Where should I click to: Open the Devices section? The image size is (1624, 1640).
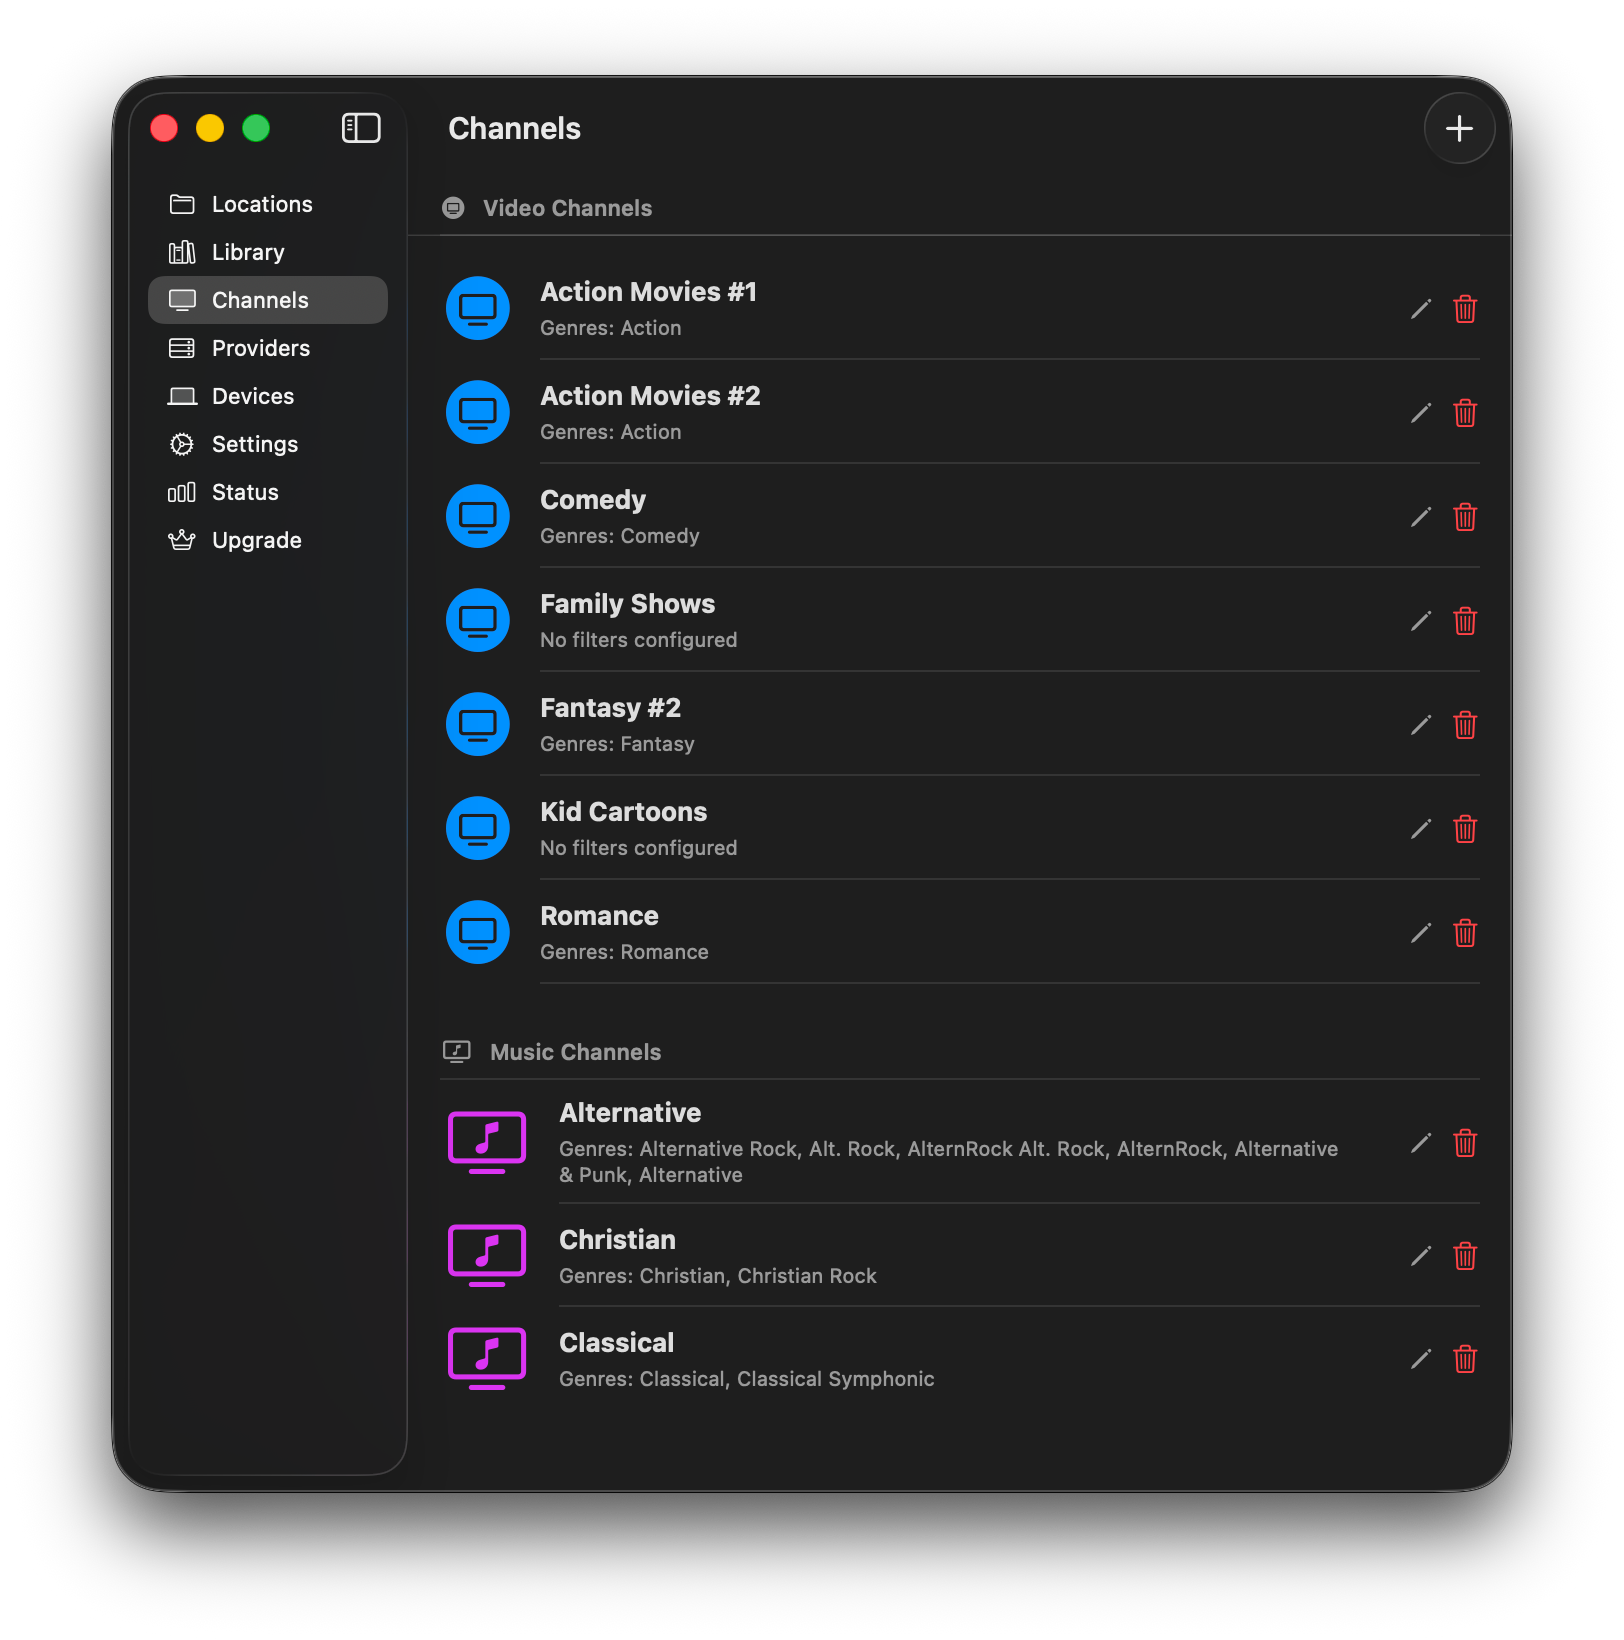click(x=253, y=396)
